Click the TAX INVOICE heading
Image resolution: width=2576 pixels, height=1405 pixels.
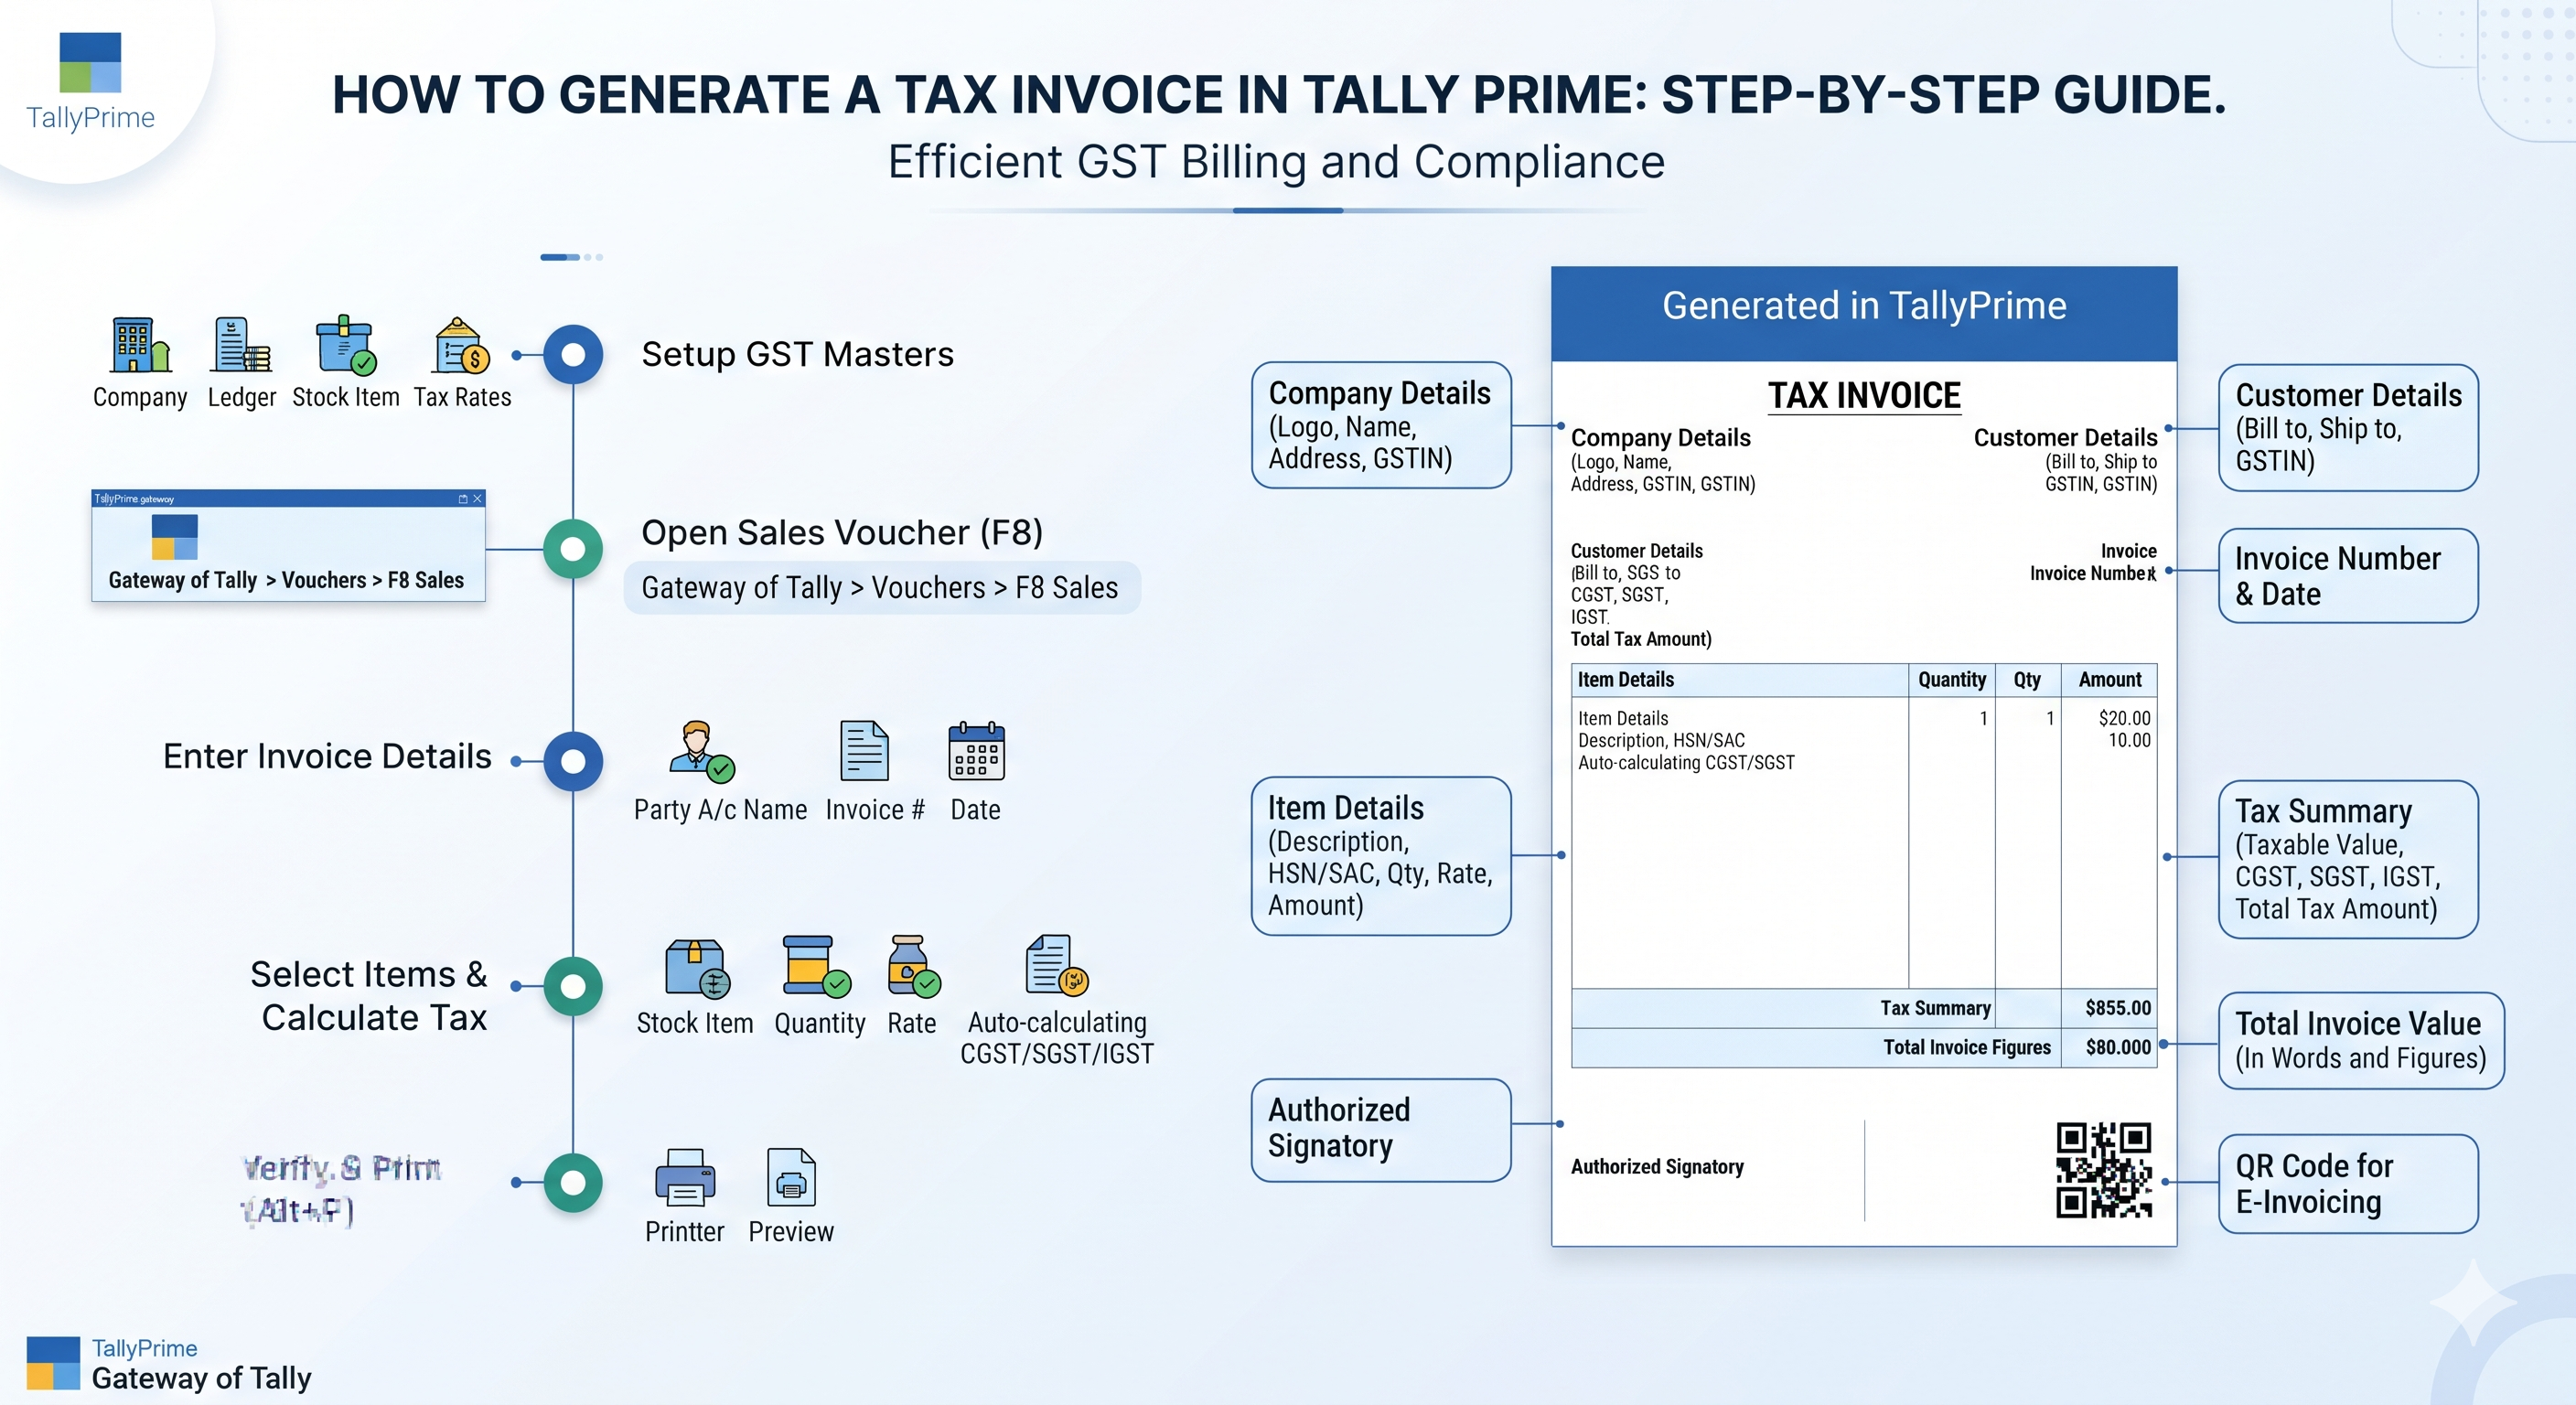click(x=1864, y=396)
